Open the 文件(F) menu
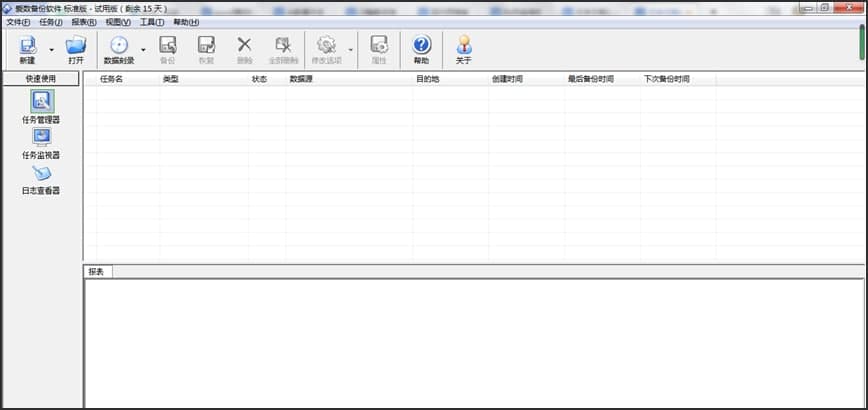Viewport: 868px width, 410px height. tap(18, 22)
